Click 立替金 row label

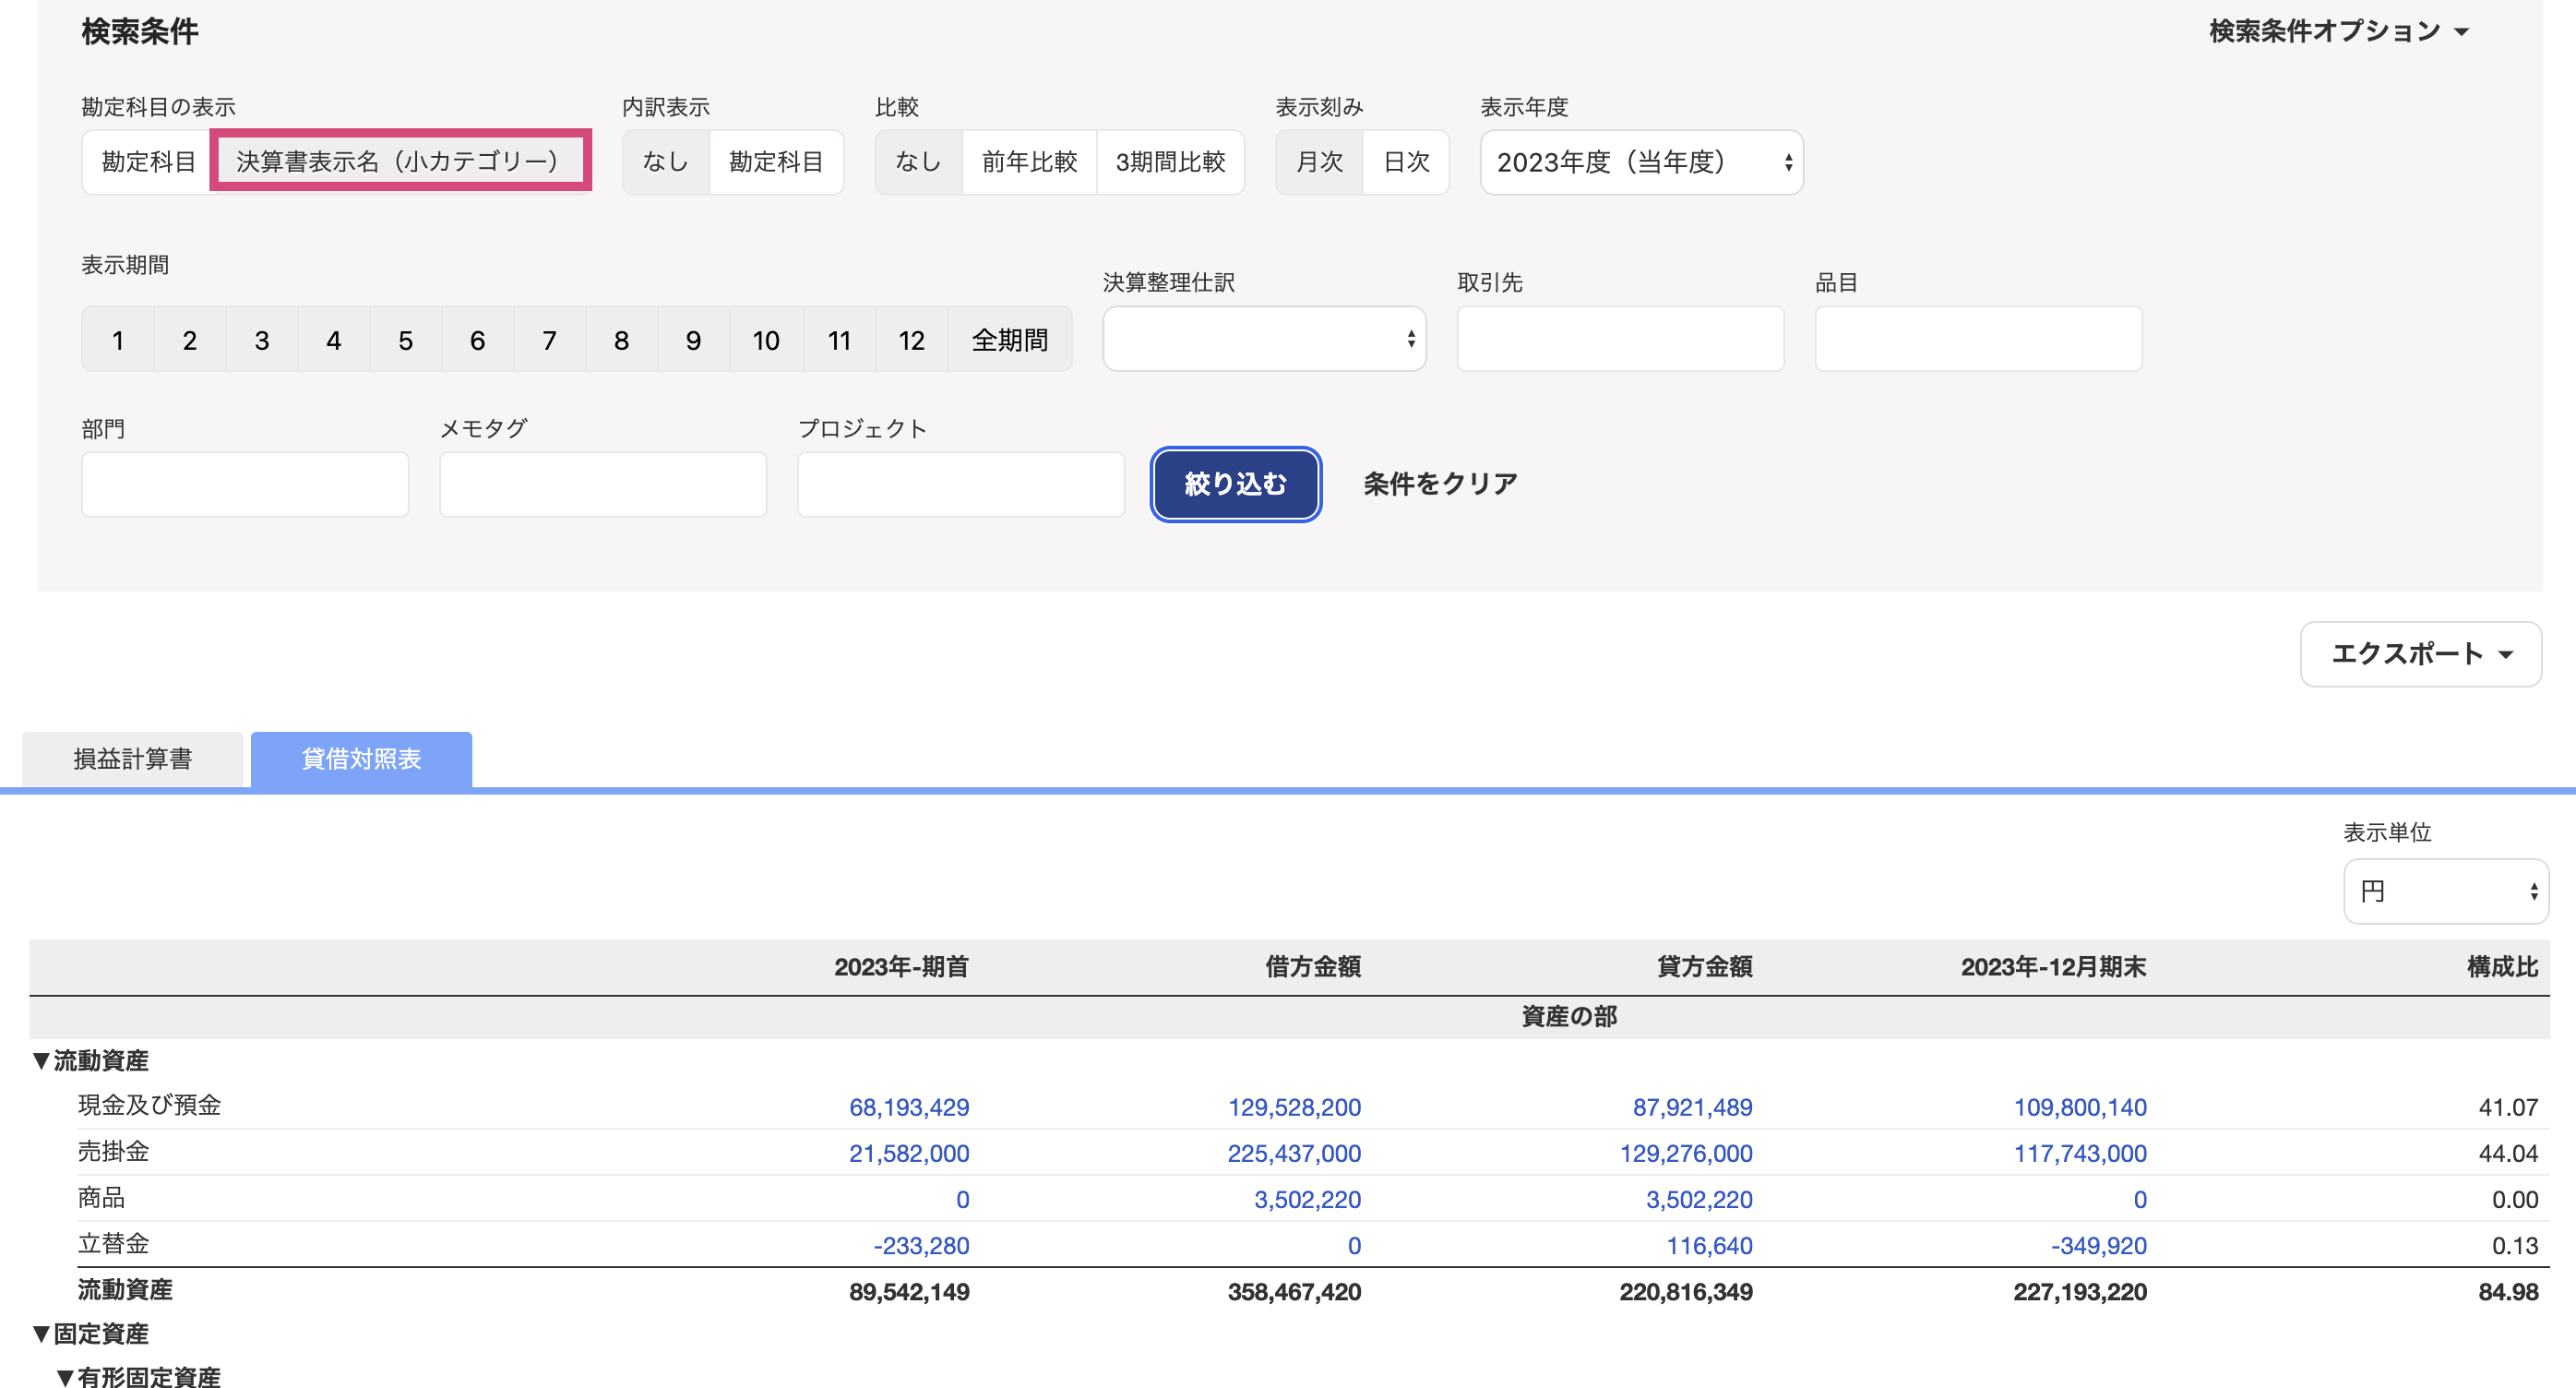pos(113,1243)
